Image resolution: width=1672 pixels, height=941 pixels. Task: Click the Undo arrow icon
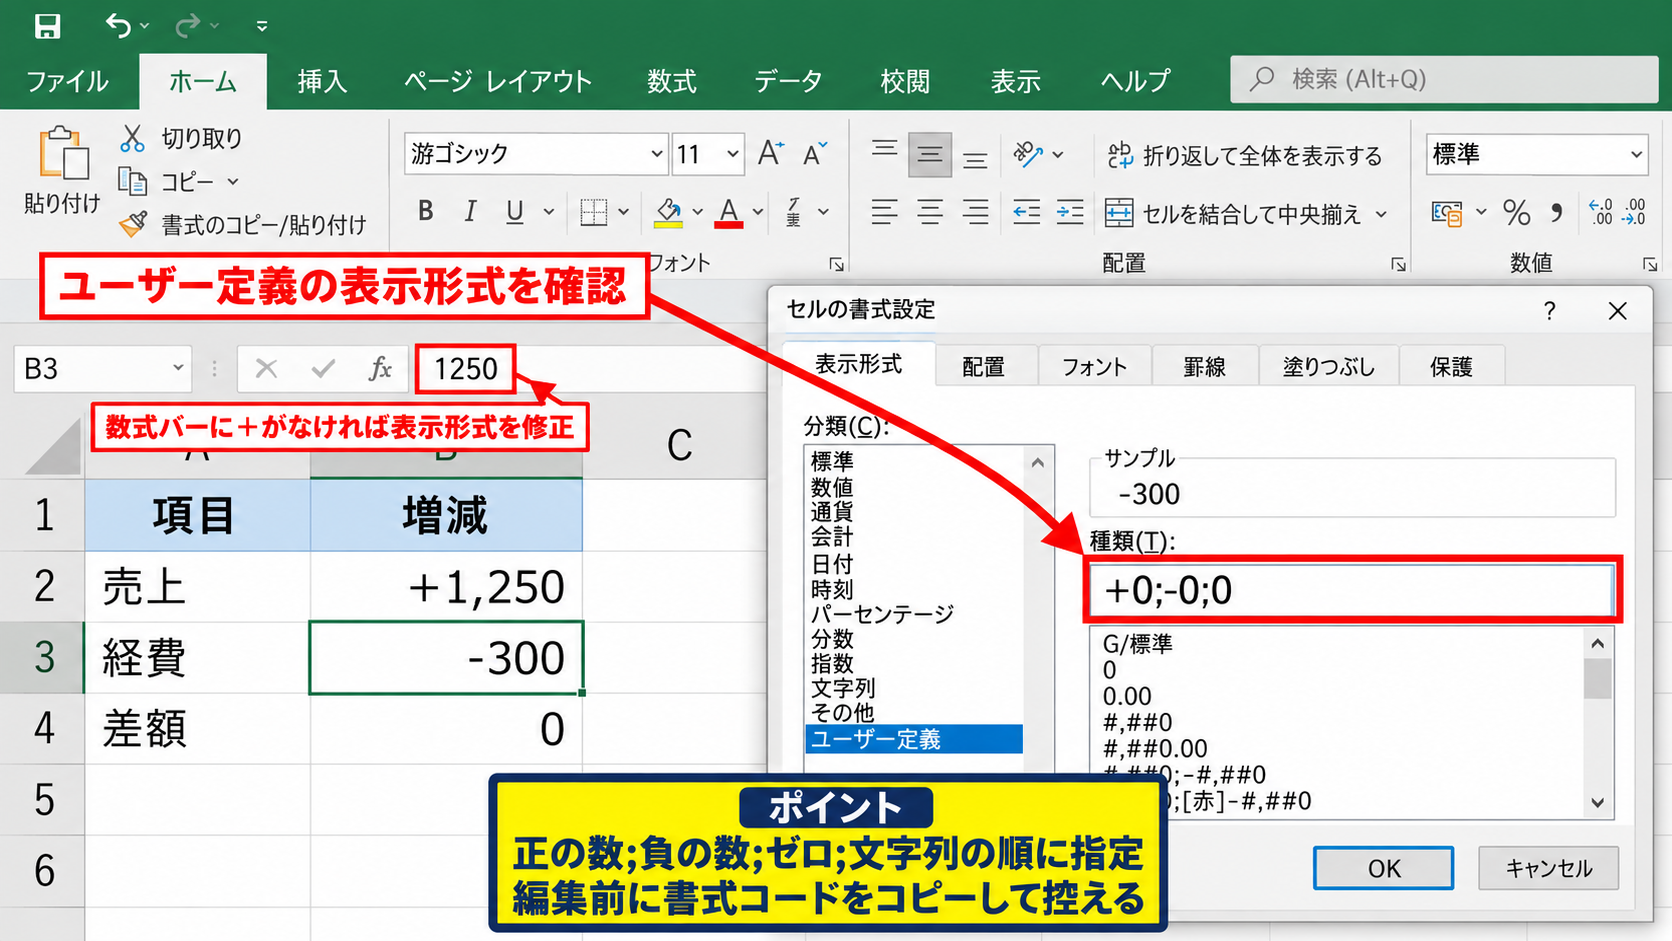(x=118, y=25)
